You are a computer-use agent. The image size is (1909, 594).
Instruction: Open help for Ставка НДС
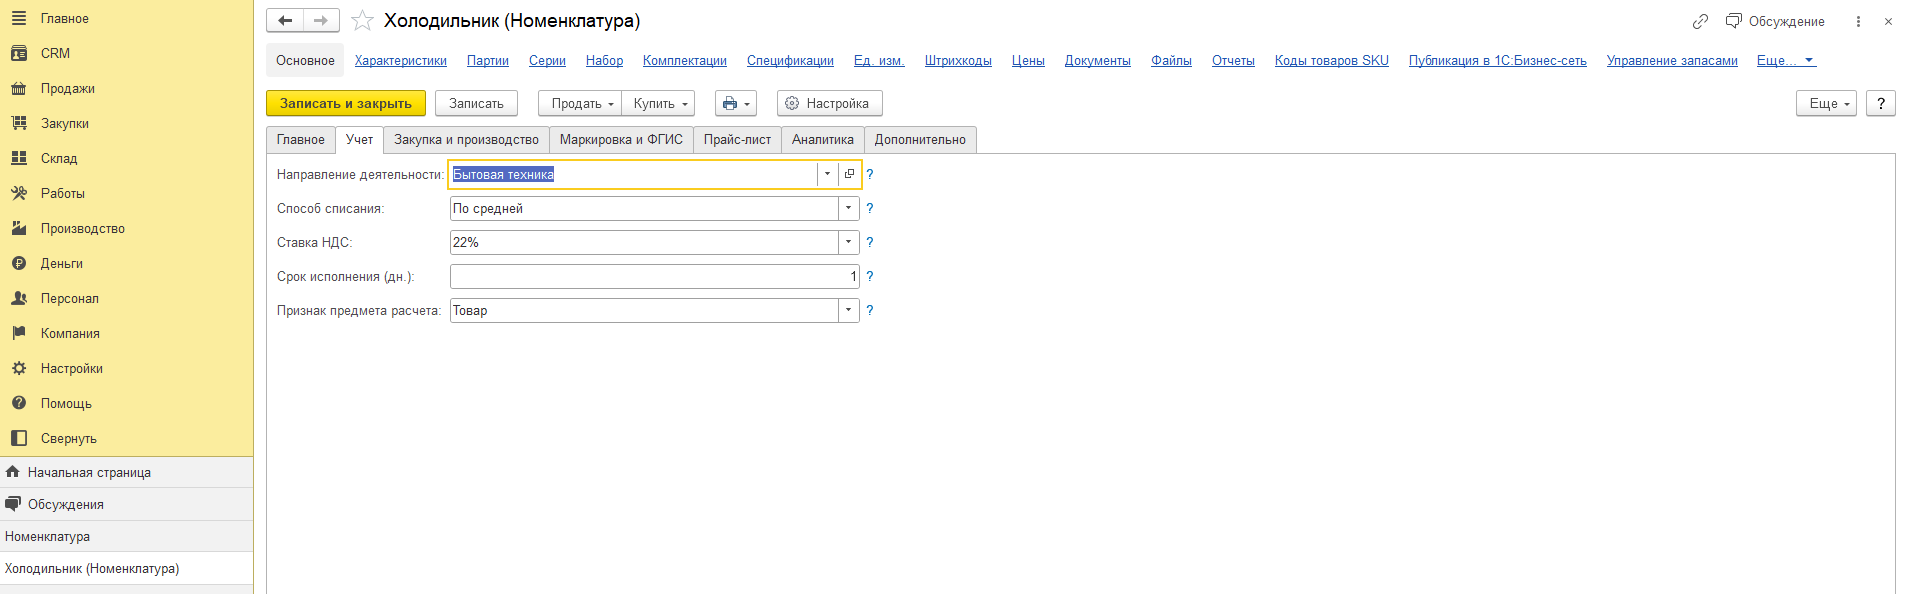[870, 242]
